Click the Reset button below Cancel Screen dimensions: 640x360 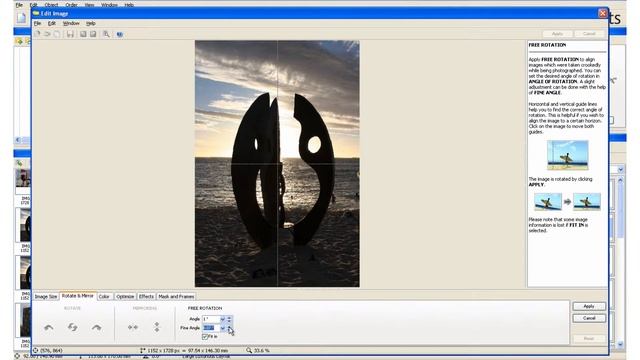[x=589, y=338]
